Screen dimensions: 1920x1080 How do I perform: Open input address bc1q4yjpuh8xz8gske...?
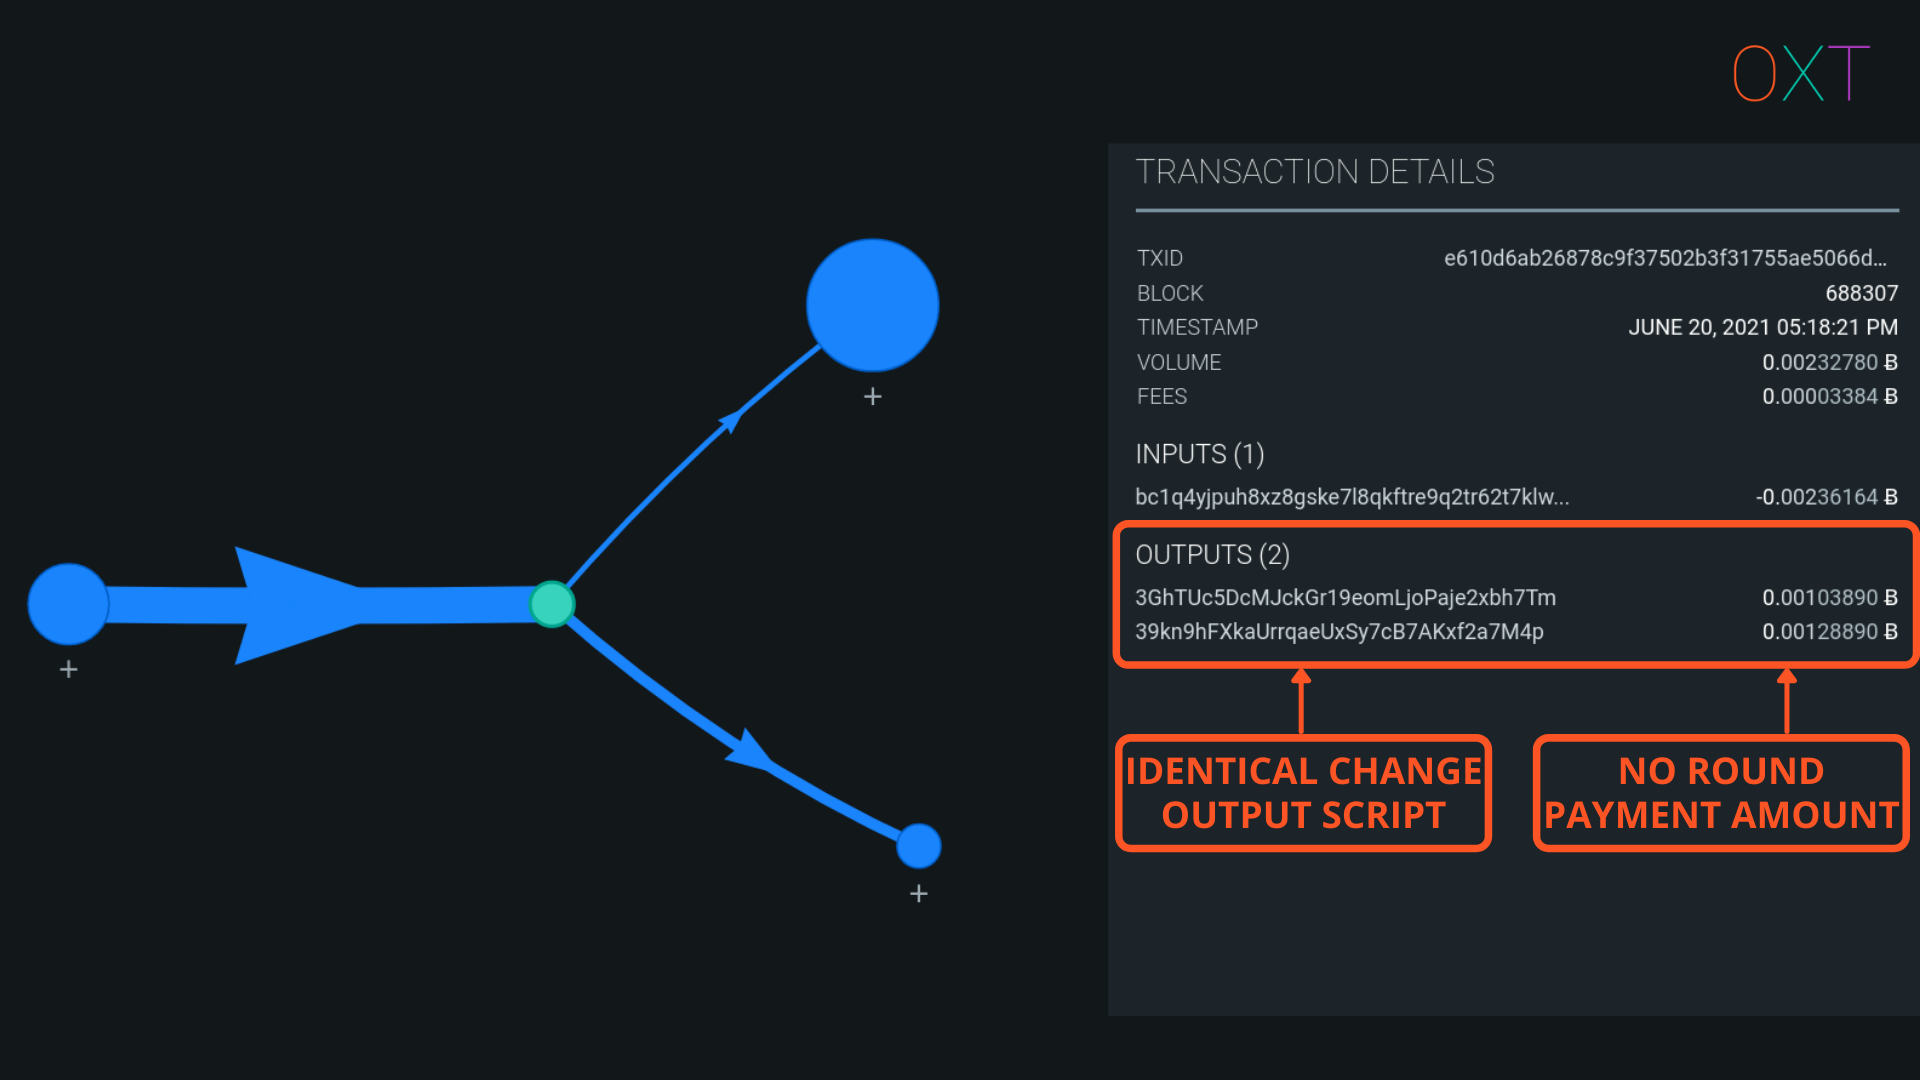(x=1352, y=497)
